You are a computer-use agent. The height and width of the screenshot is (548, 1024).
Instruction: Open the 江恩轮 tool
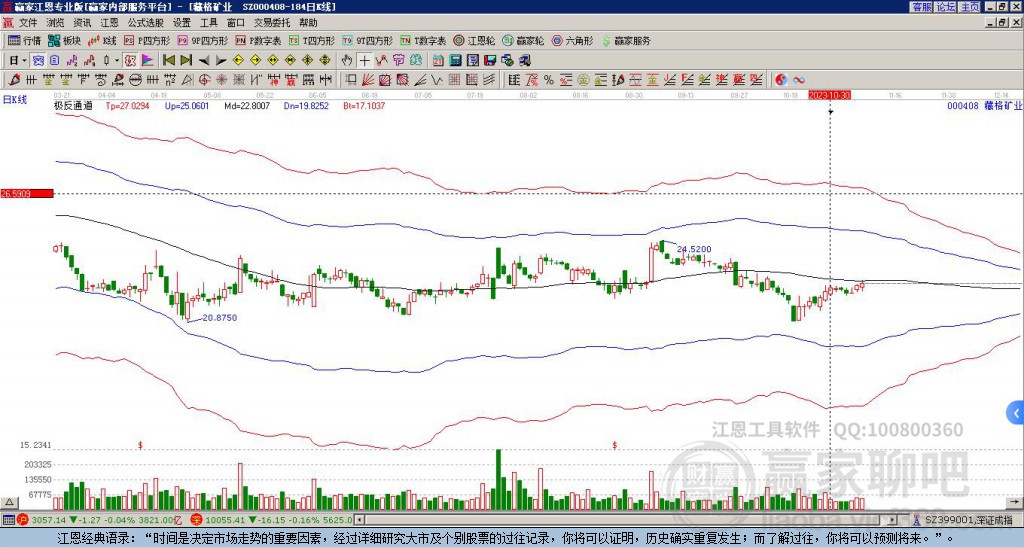click(x=474, y=40)
